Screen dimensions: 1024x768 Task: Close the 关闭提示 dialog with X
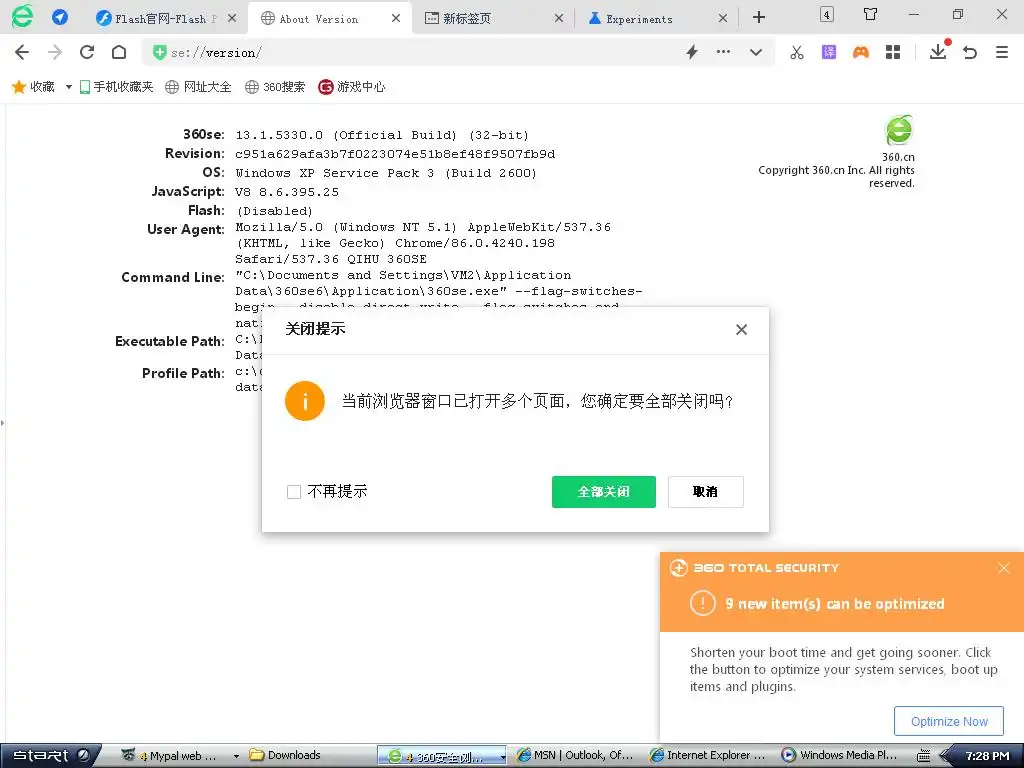(741, 330)
